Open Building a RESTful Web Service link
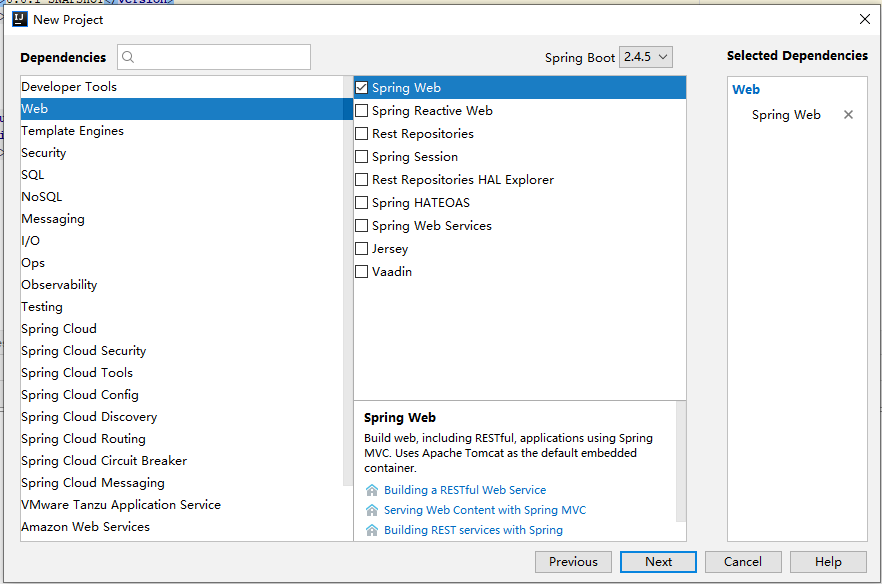The width and height of the screenshot is (882, 584). coord(465,490)
